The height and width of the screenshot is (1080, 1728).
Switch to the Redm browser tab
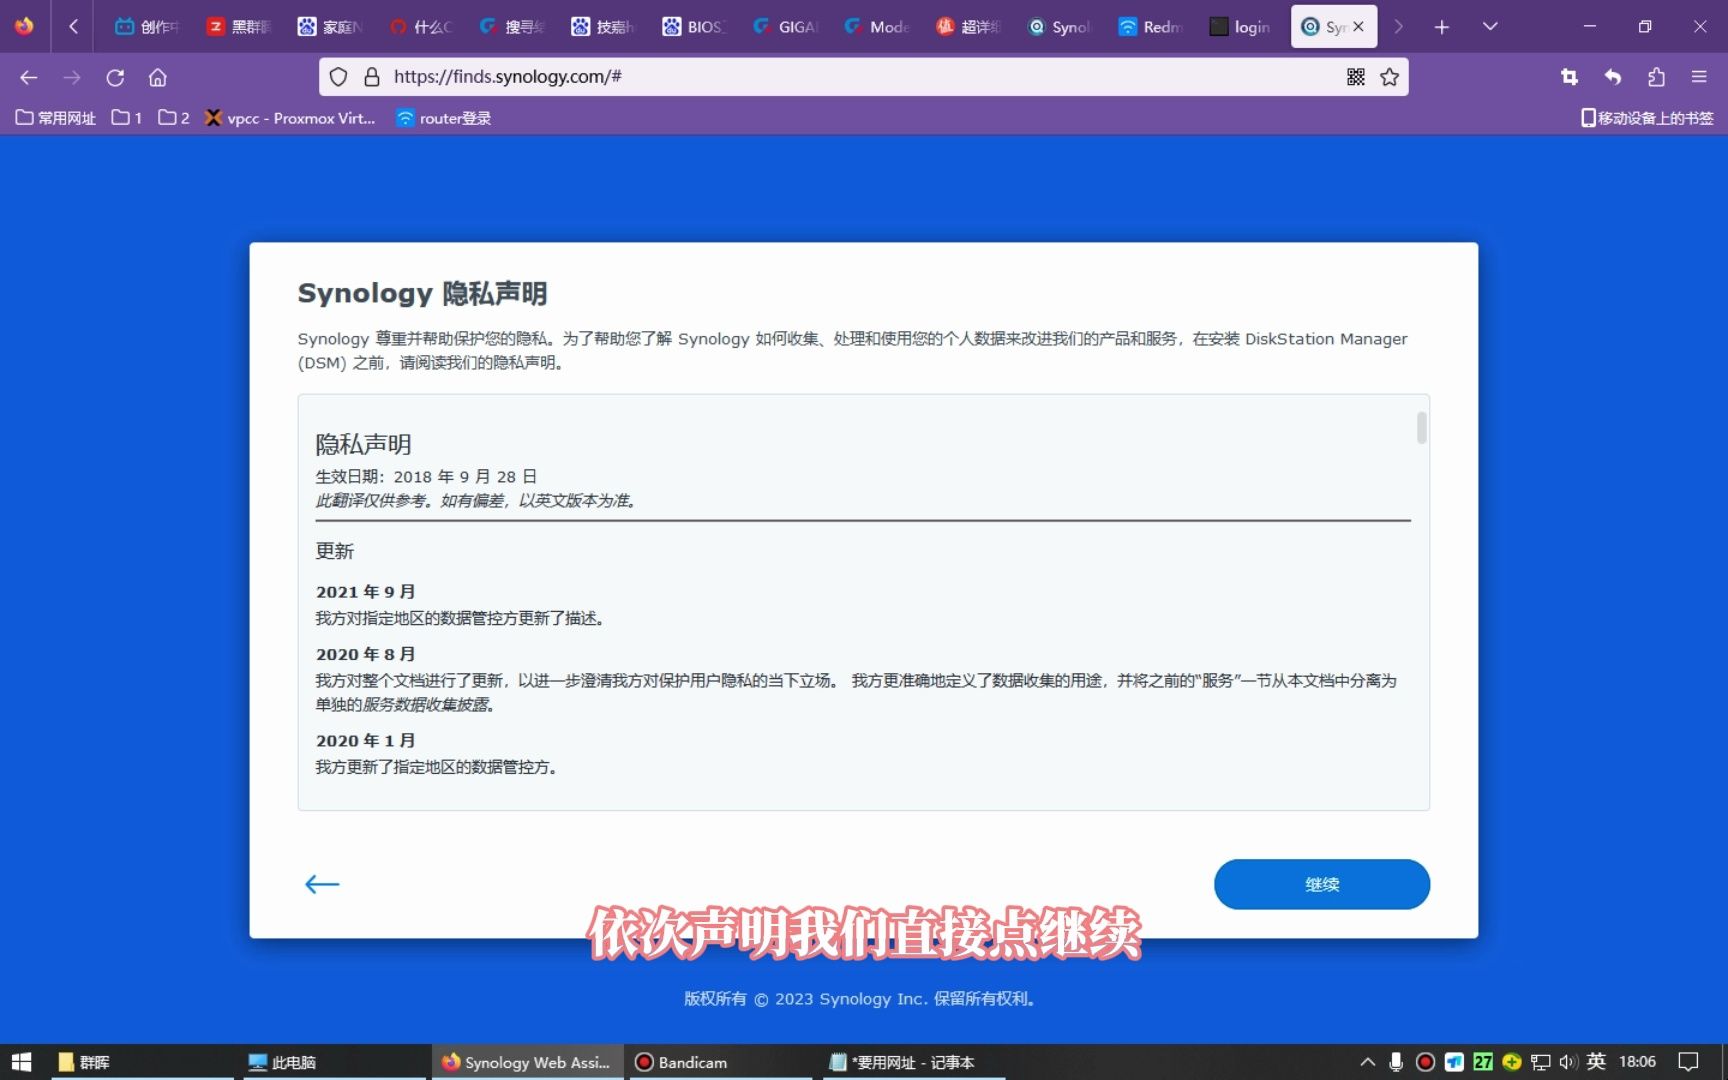click(1151, 27)
